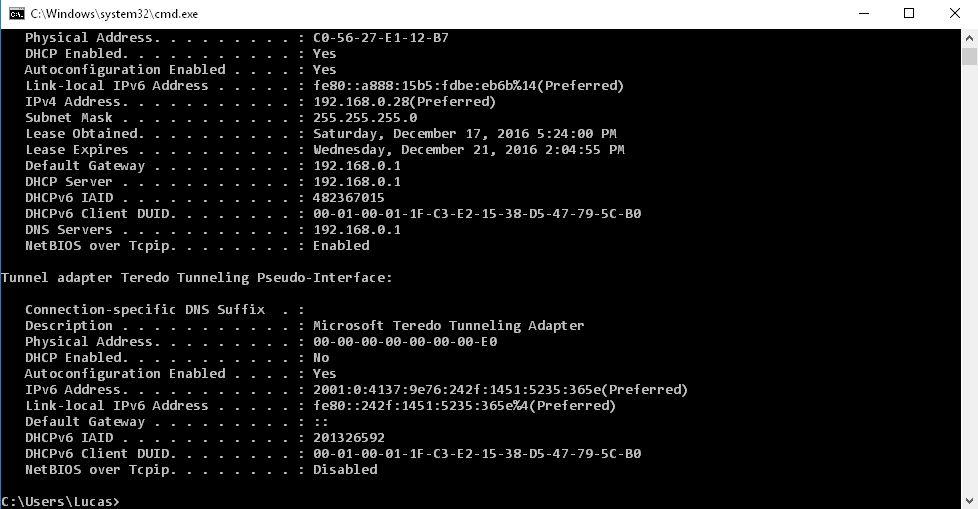The width and height of the screenshot is (978, 509).
Task: Maximize the cmd.exe window
Action: click(x=909, y=14)
